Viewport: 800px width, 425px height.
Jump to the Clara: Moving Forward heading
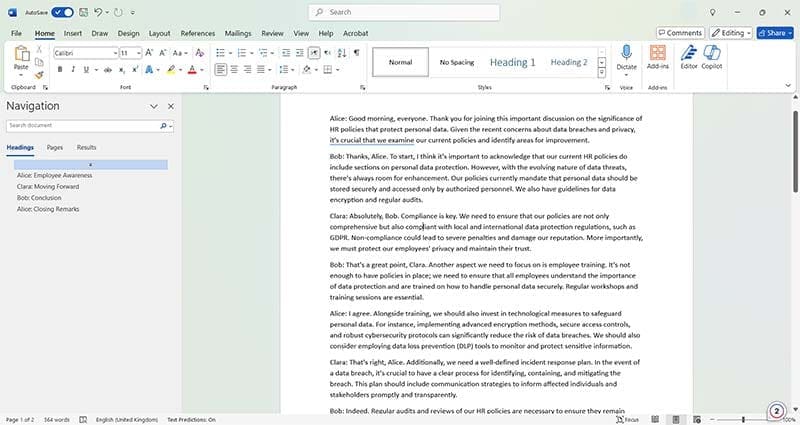point(48,187)
